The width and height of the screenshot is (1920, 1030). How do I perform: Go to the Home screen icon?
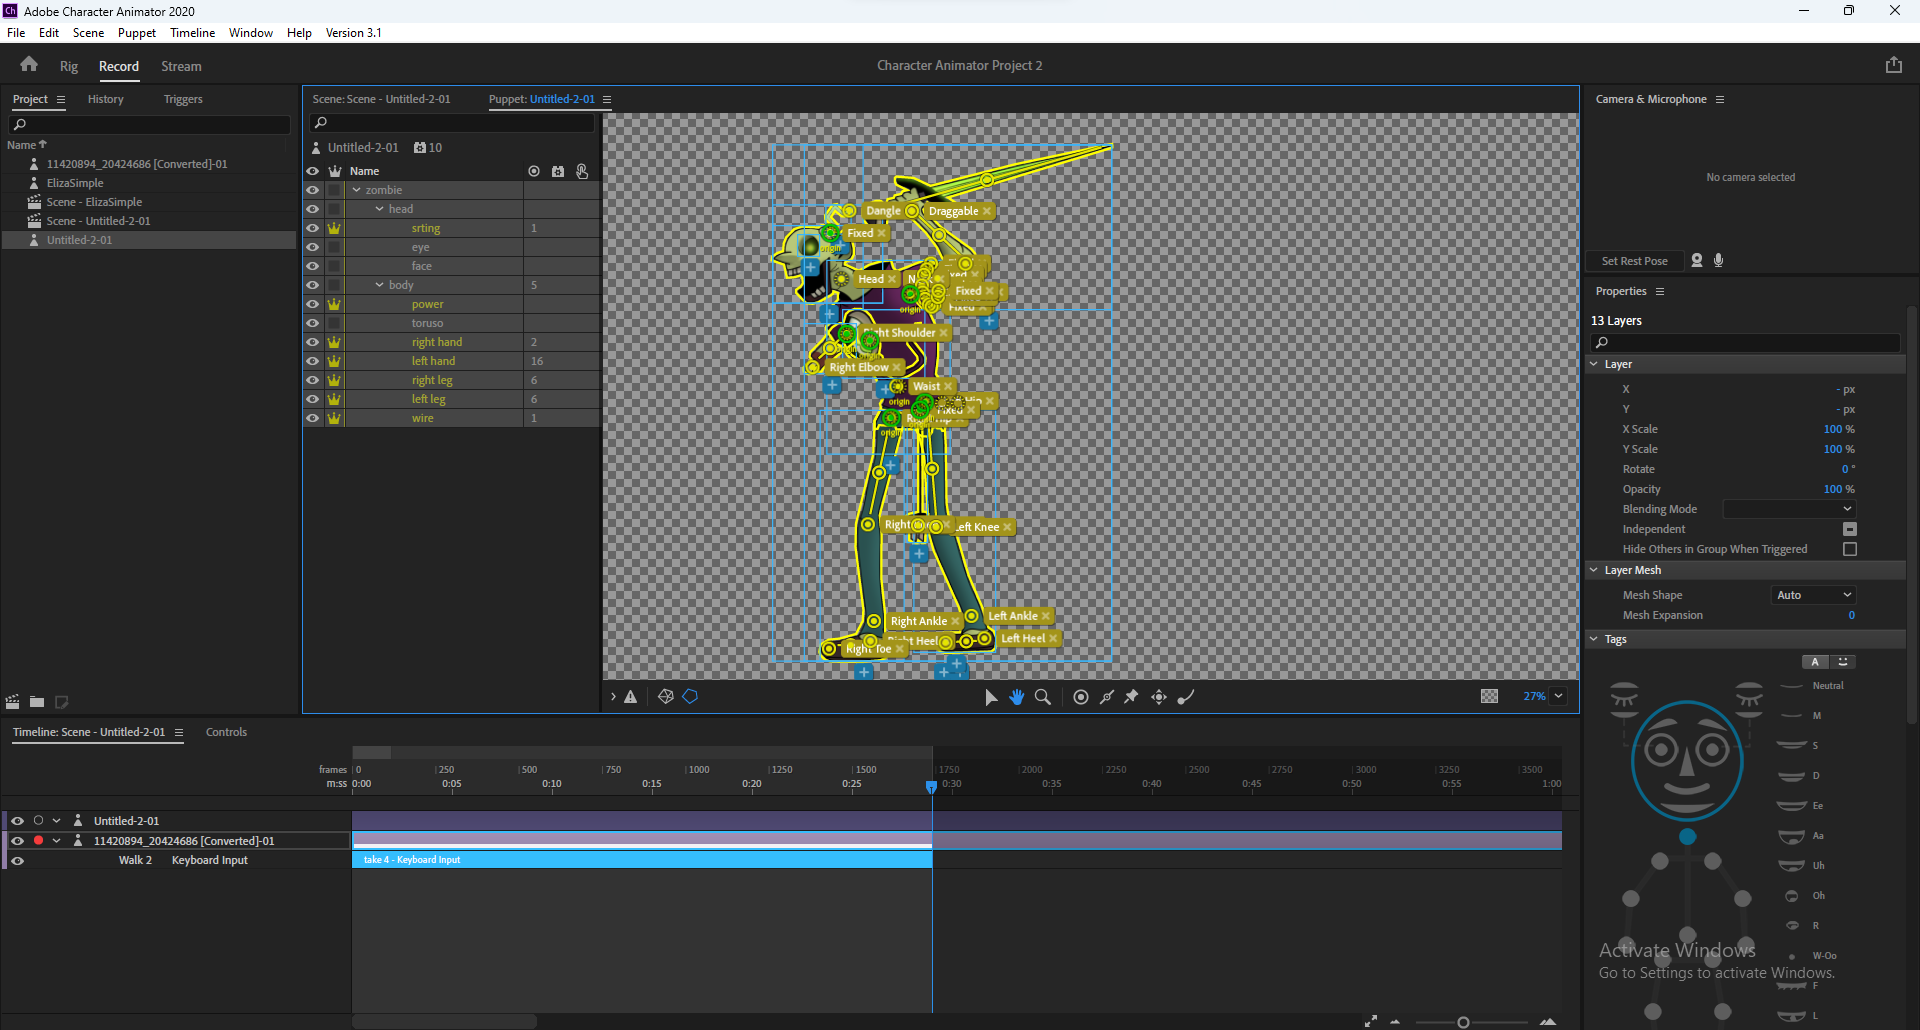click(29, 65)
